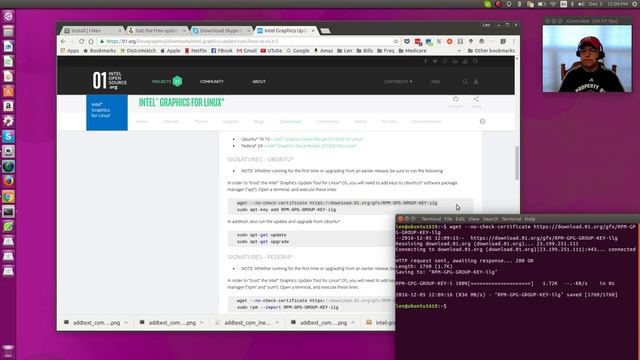Launch Firefox from the launcher

8,181
